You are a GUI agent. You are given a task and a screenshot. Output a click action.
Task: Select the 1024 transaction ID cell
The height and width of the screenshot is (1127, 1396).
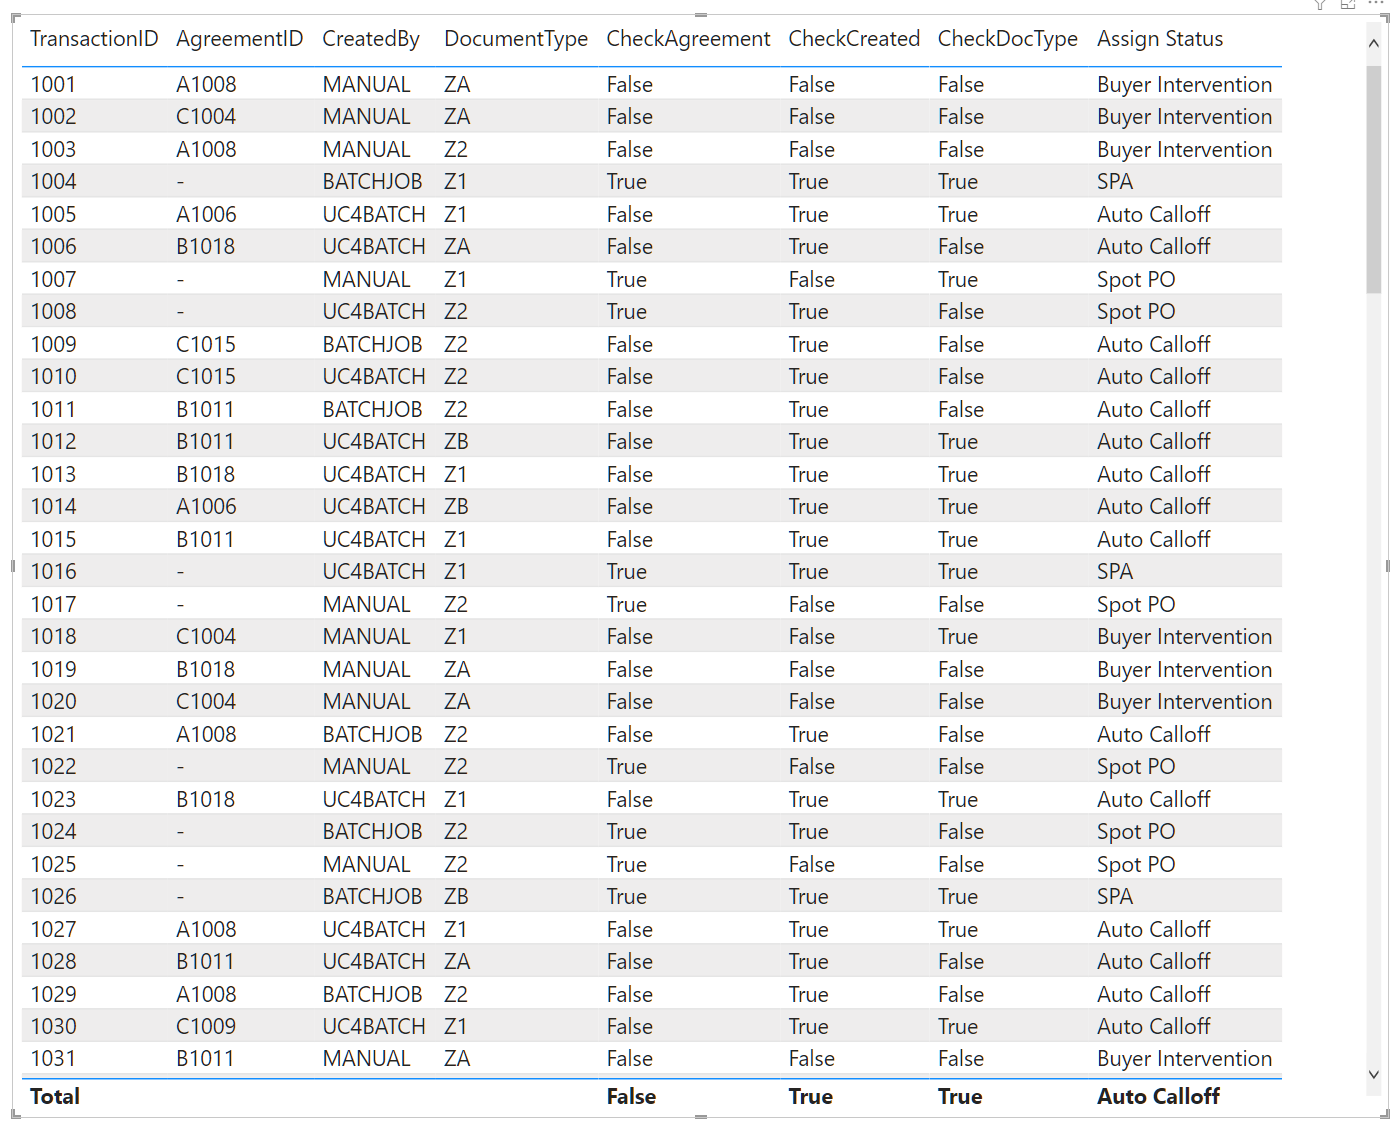(53, 832)
